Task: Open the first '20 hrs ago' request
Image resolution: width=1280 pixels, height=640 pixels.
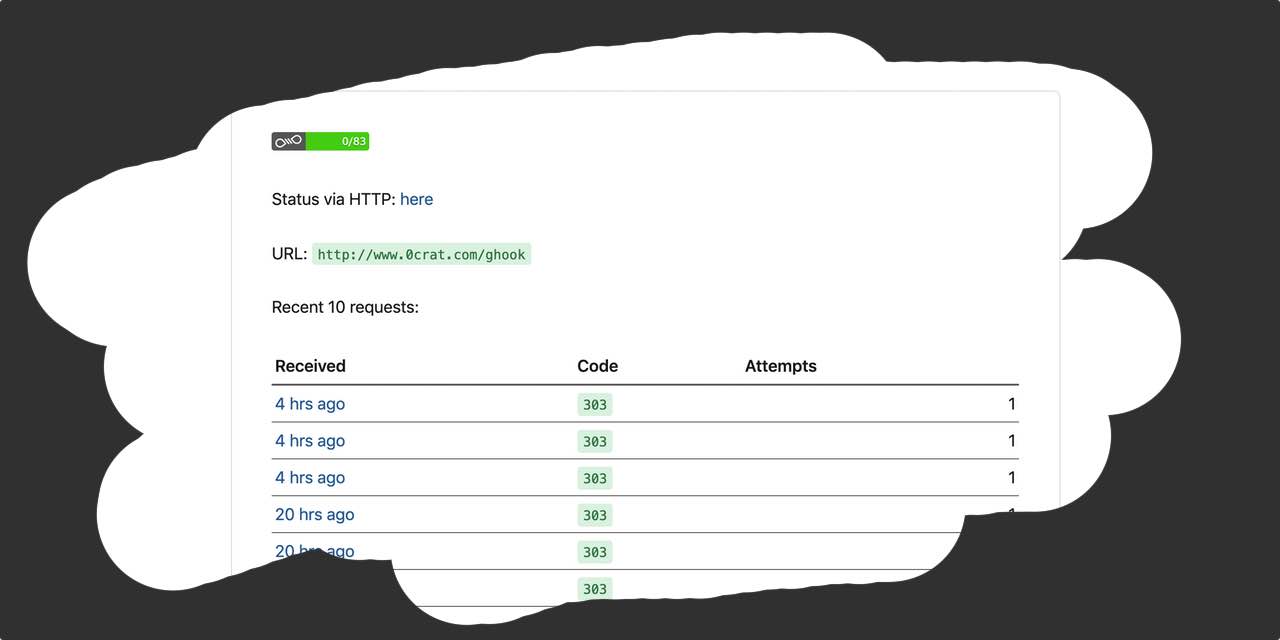Action: point(314,515)
